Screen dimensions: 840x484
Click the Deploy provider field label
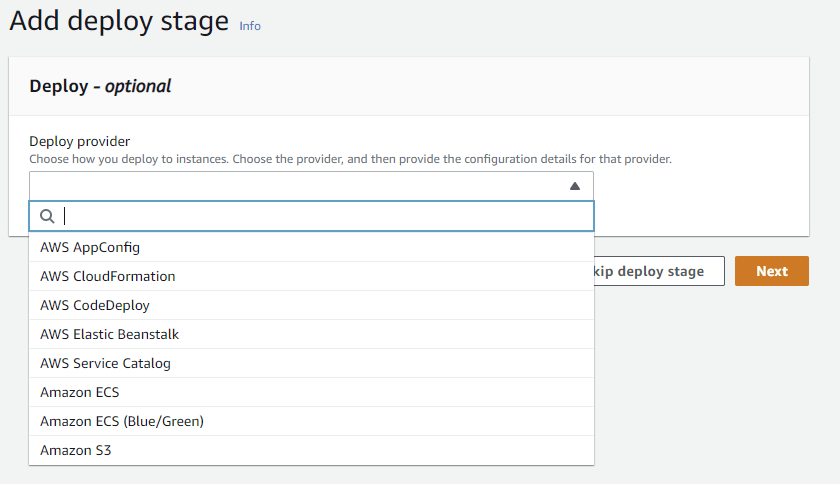pyautogui.click(x=80, y=141)
